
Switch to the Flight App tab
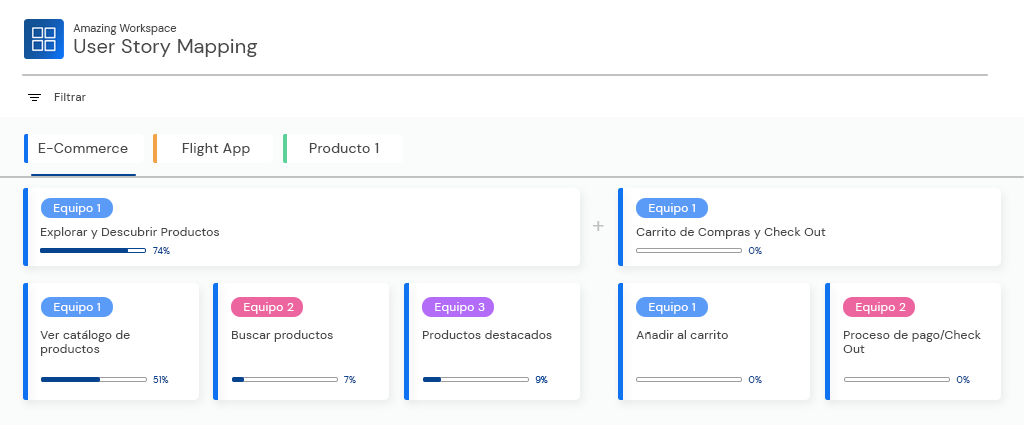[214, 148]
